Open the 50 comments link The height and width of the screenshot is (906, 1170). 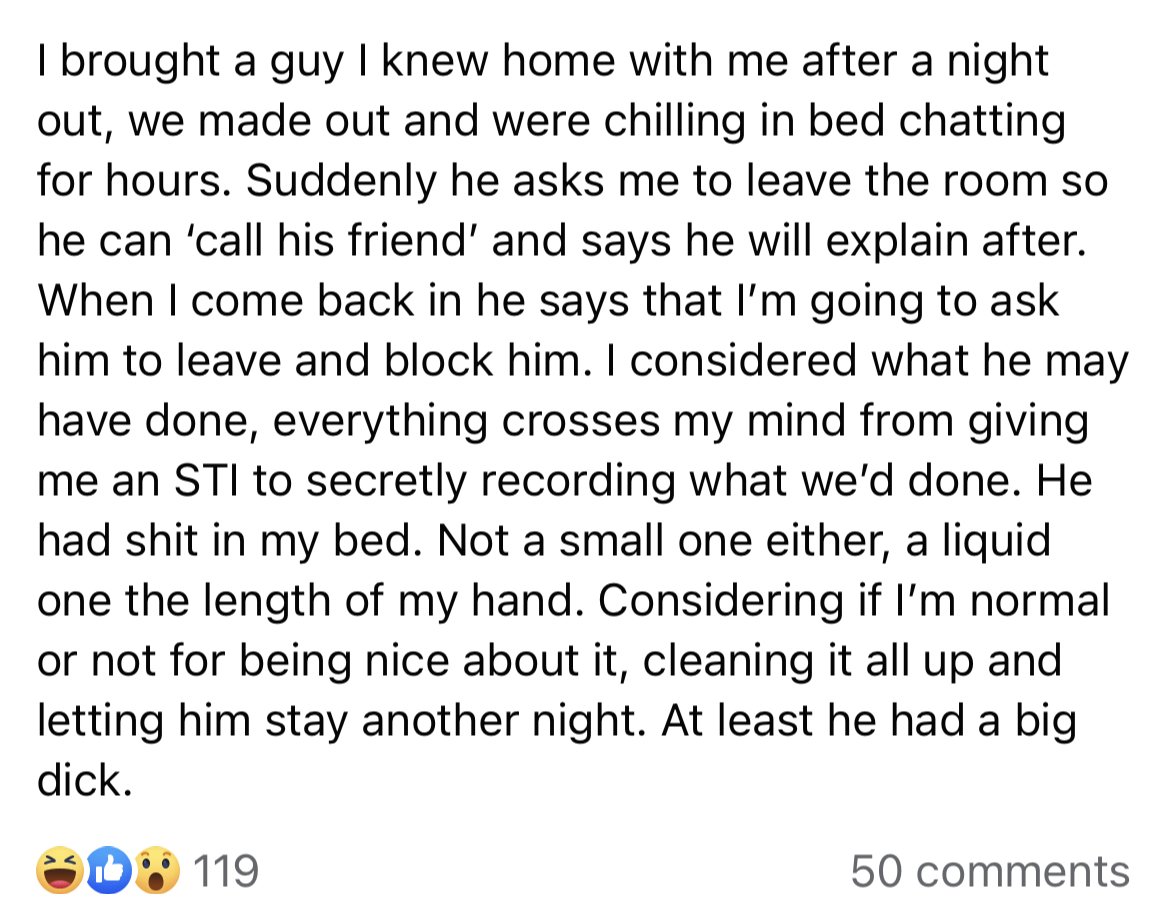990,871
